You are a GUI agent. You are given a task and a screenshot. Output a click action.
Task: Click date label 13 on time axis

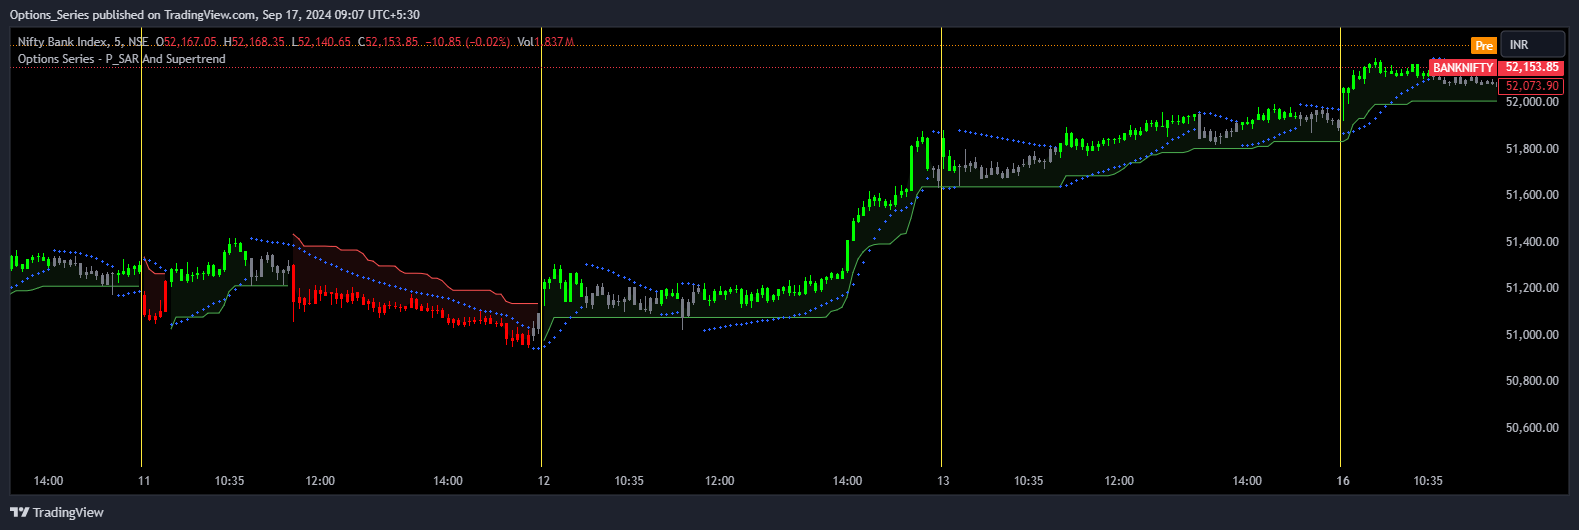[943, 481]
